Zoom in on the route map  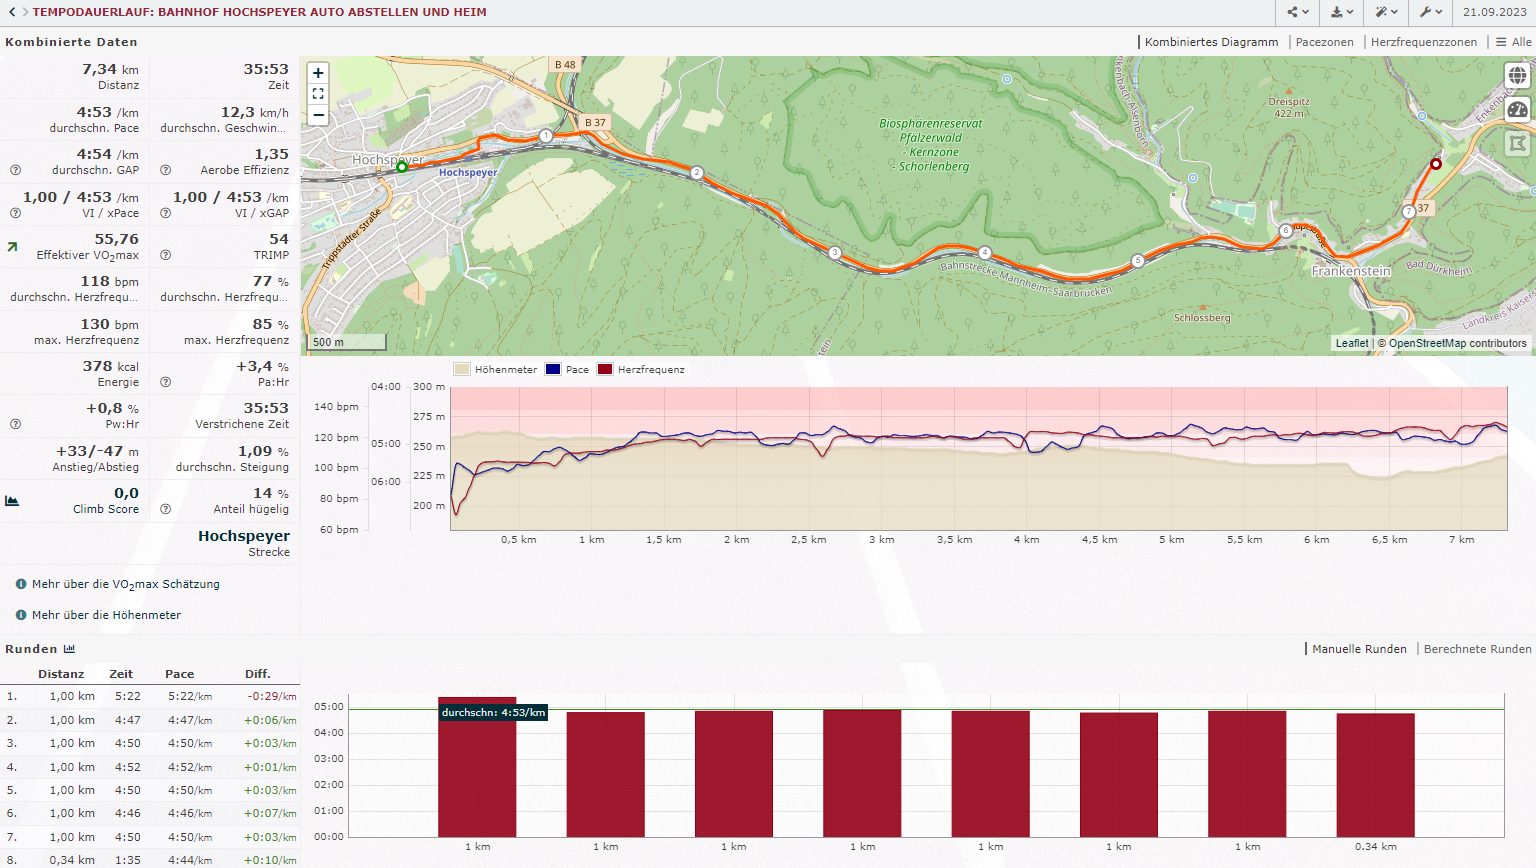[318, 73]
